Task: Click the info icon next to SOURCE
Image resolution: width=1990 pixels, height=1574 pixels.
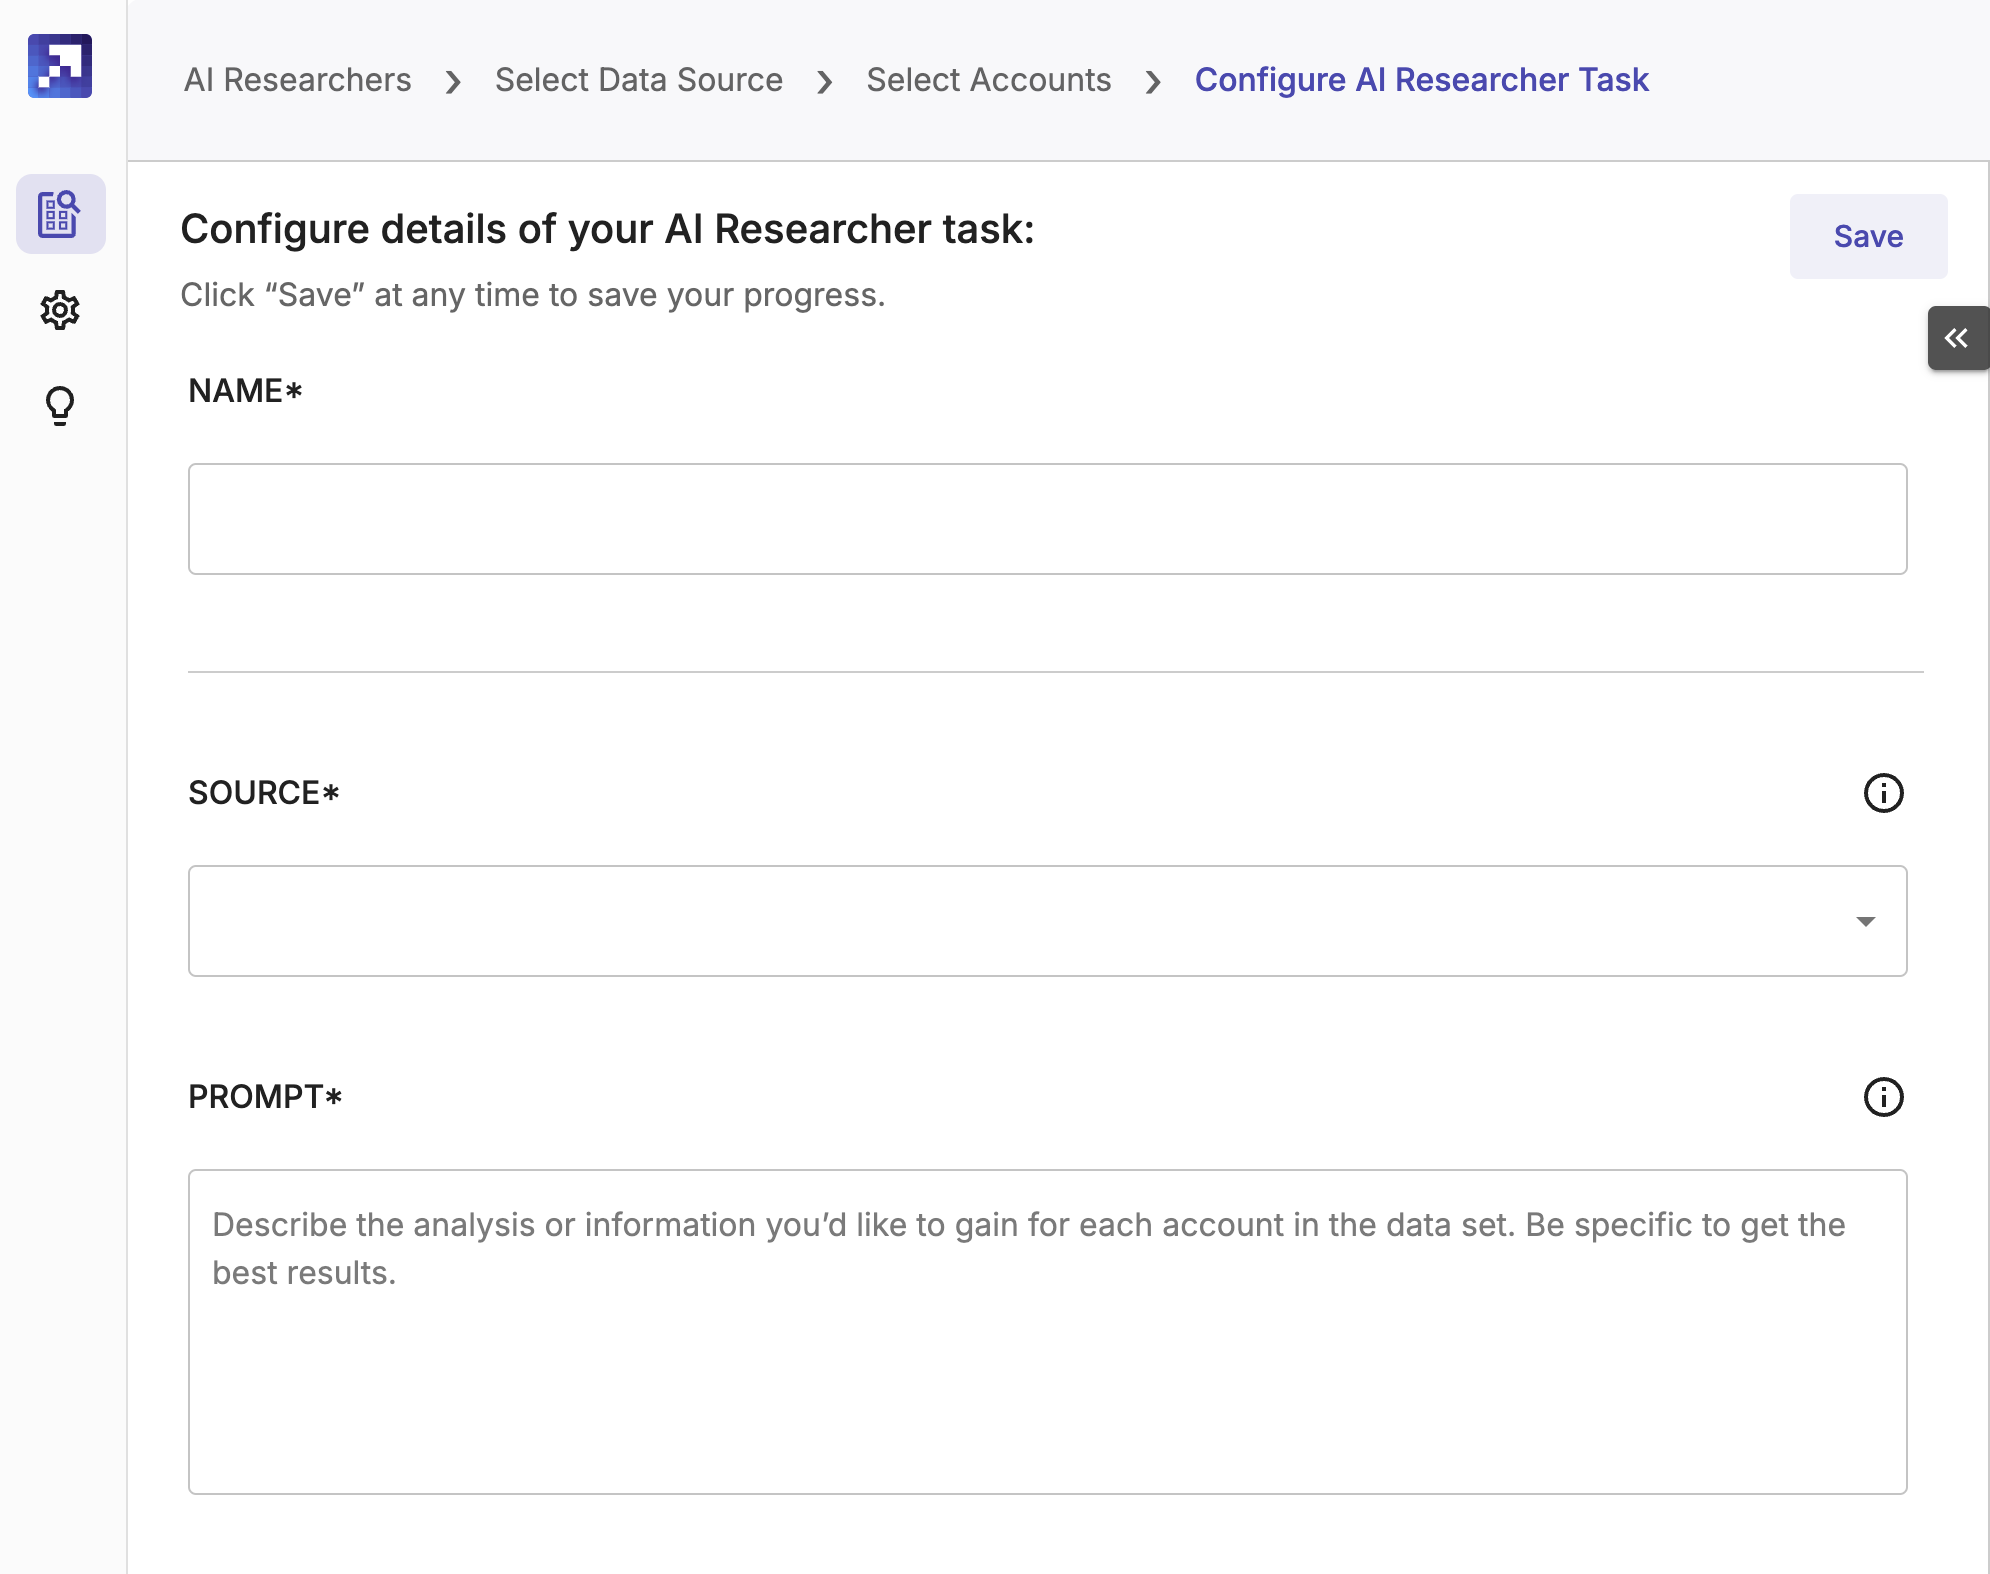Action: (1882, 792)
